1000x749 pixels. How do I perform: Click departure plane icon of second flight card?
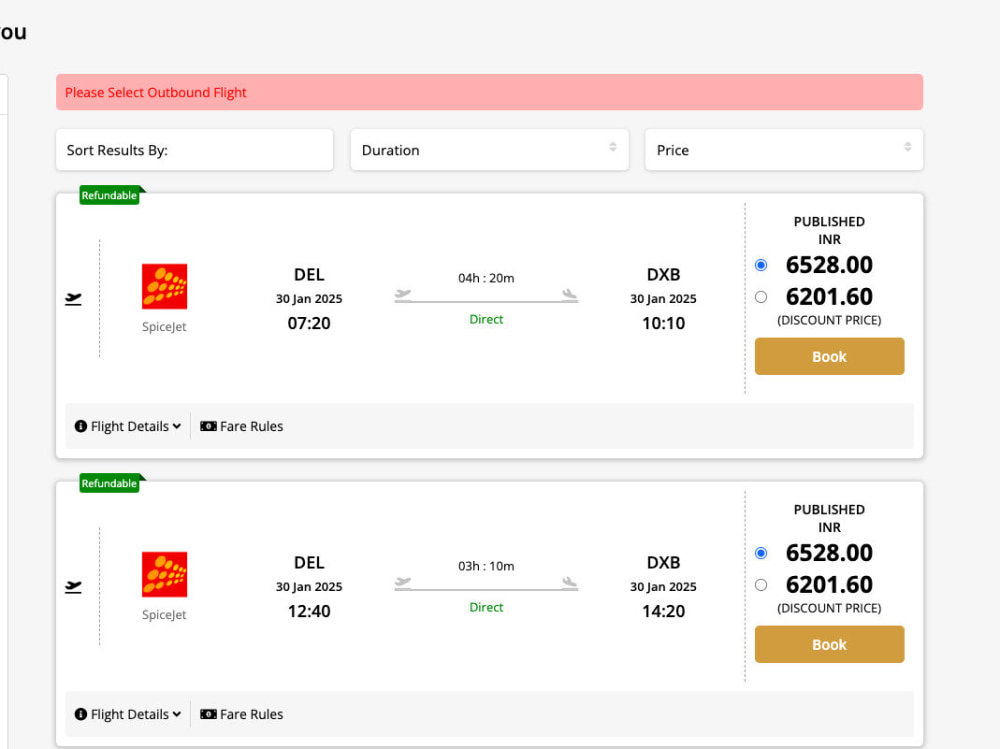(73, 586)
